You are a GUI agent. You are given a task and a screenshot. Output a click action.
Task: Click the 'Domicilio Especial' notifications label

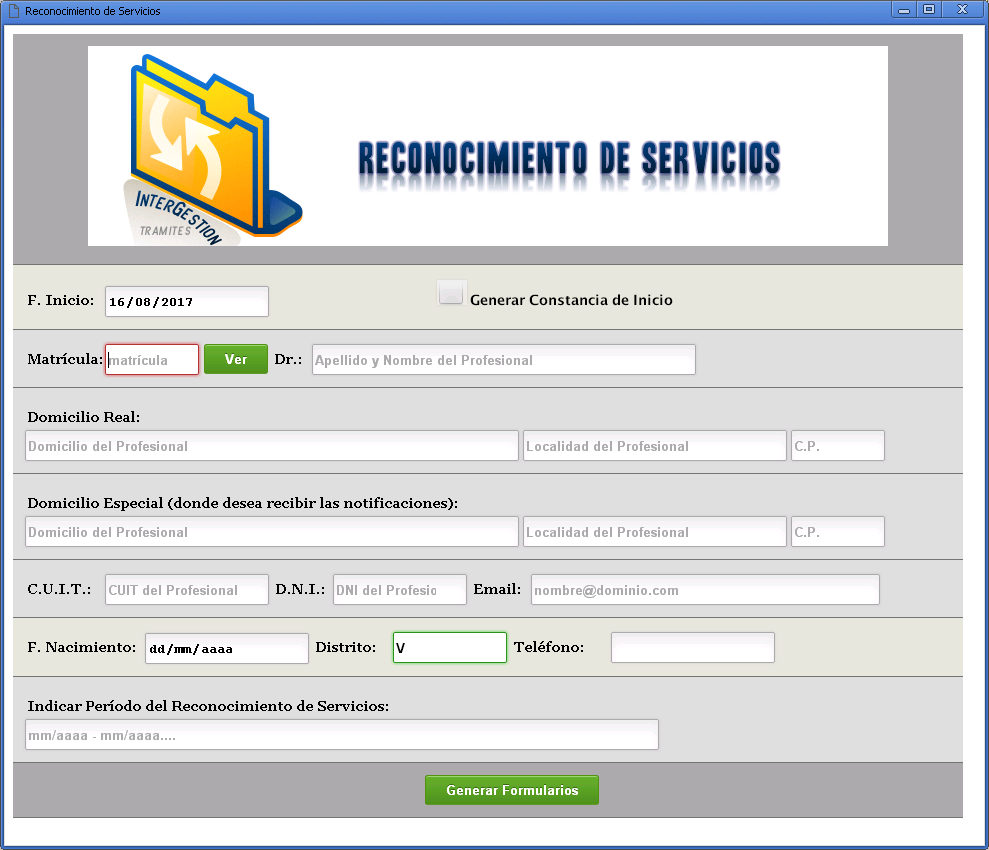(x=243, y=503)
